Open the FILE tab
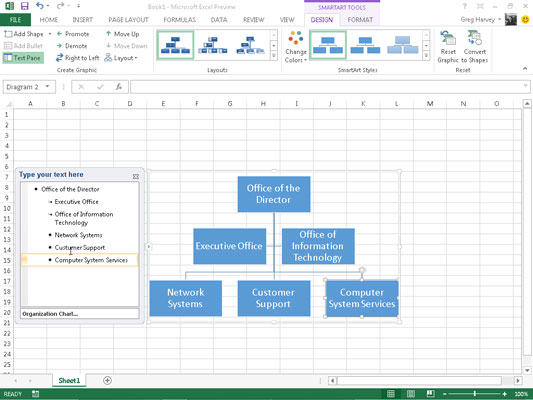The height and width of the screenshot is (400, 533). pos(15,20)
